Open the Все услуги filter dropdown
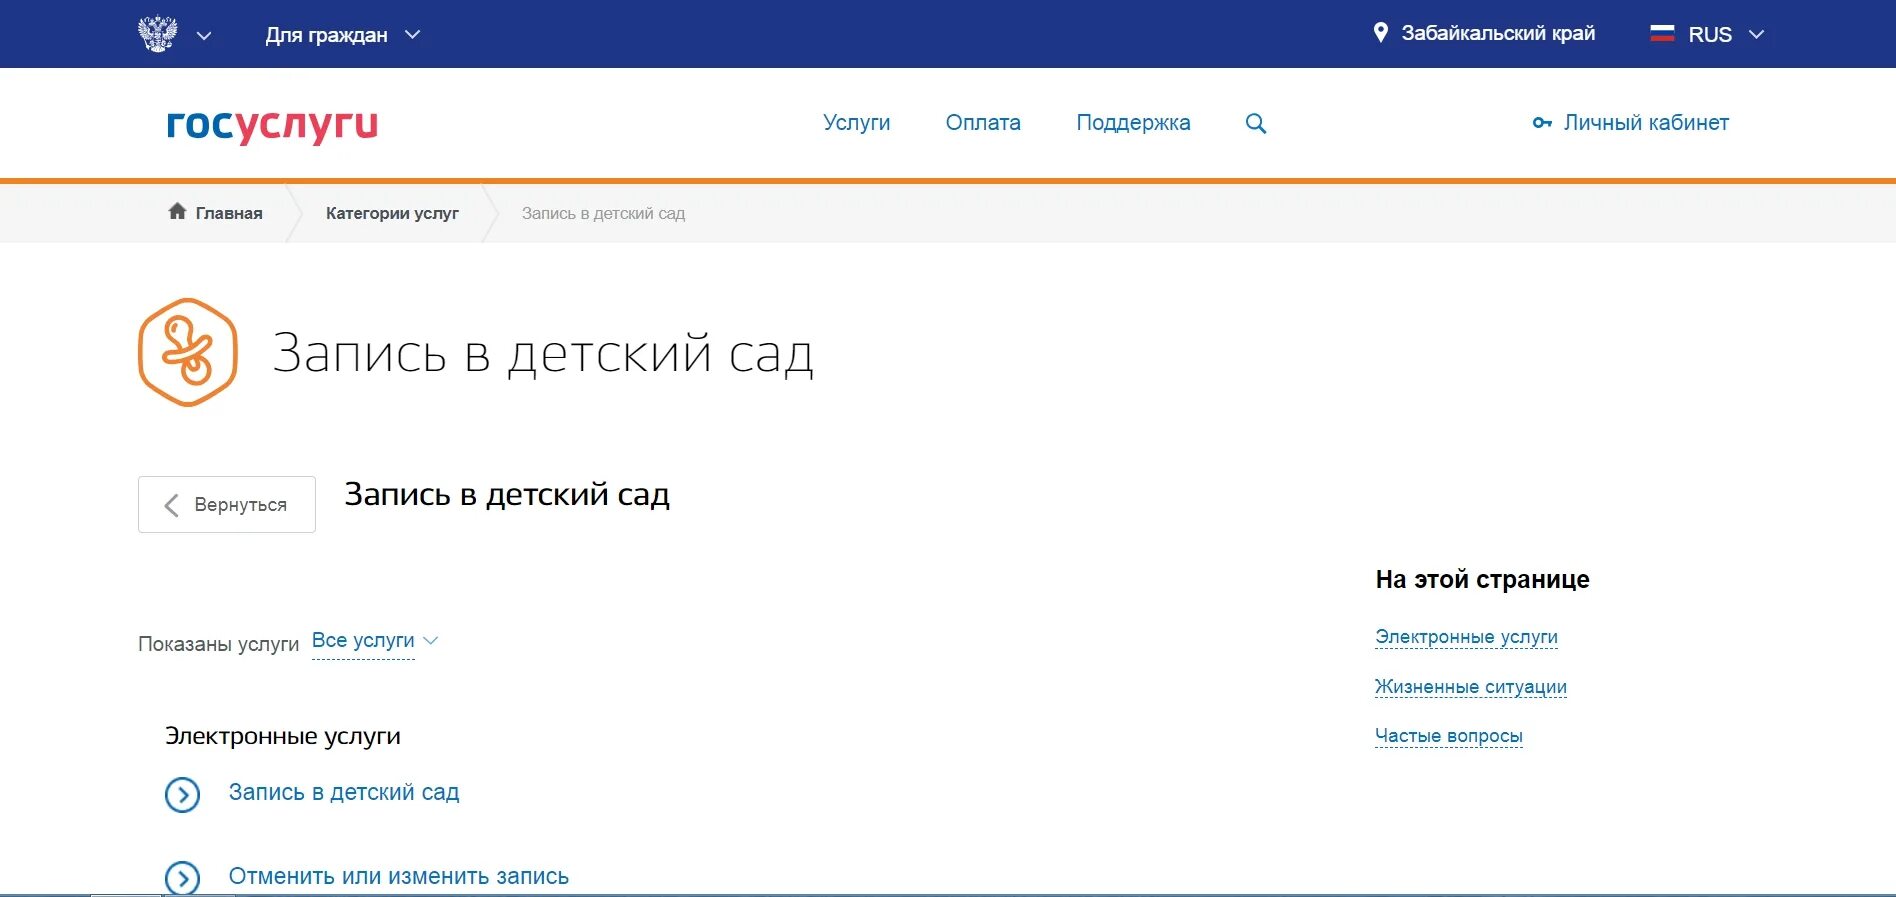The width and height of the screenshot is (1896, 897). 375,641
